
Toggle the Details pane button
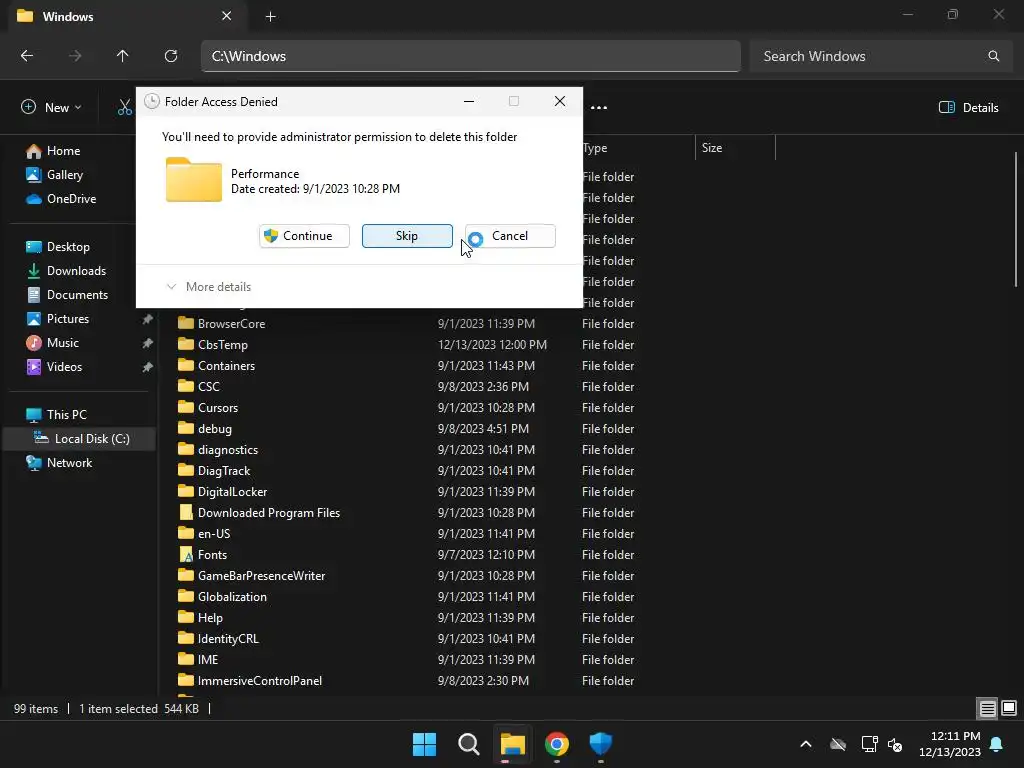pyautogui.click(x=968, y=108)
